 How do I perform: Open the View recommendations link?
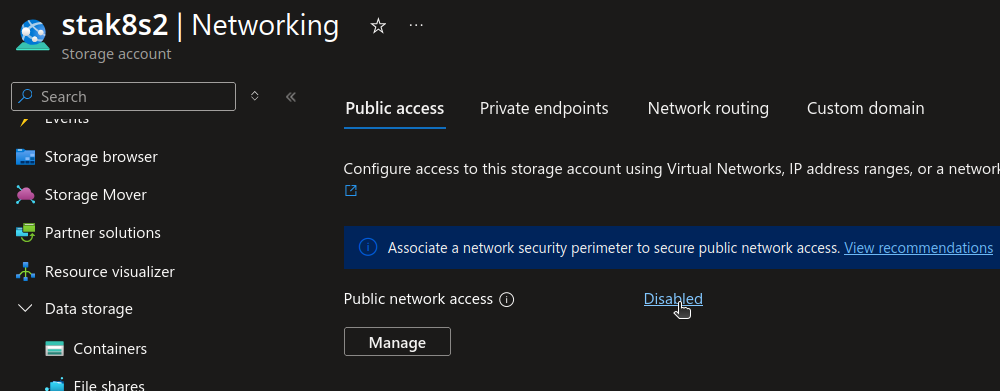pyautogui.click(x=918, y=247)
